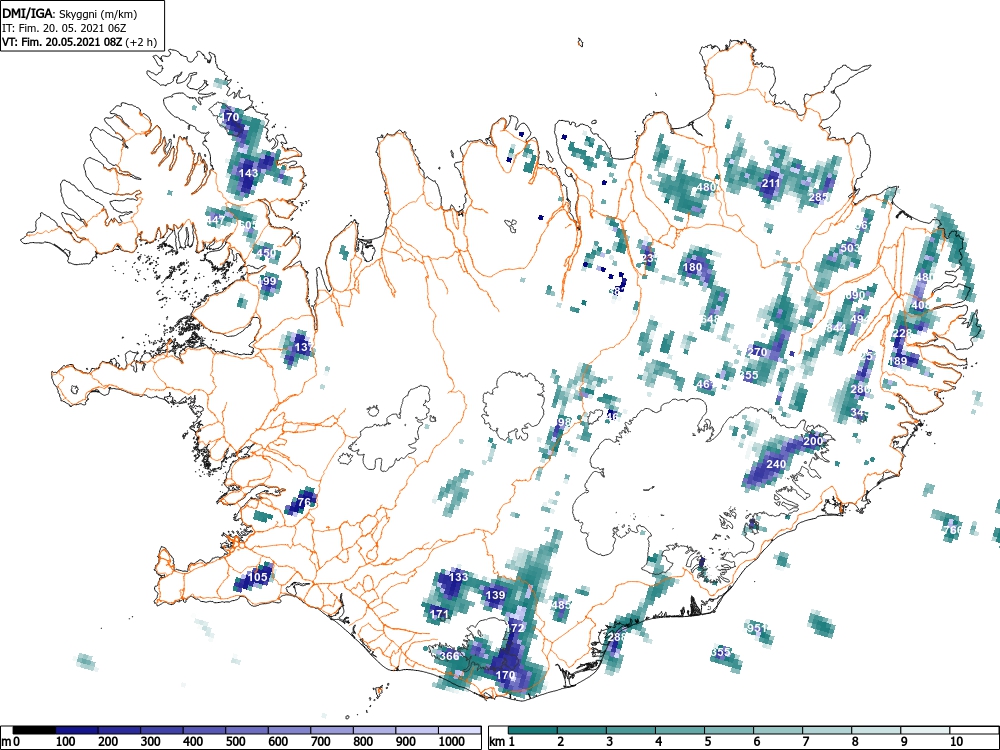Click the '500' tick on meter legend
This screenshot has height=750, width=1000.
tap(235, 741)
